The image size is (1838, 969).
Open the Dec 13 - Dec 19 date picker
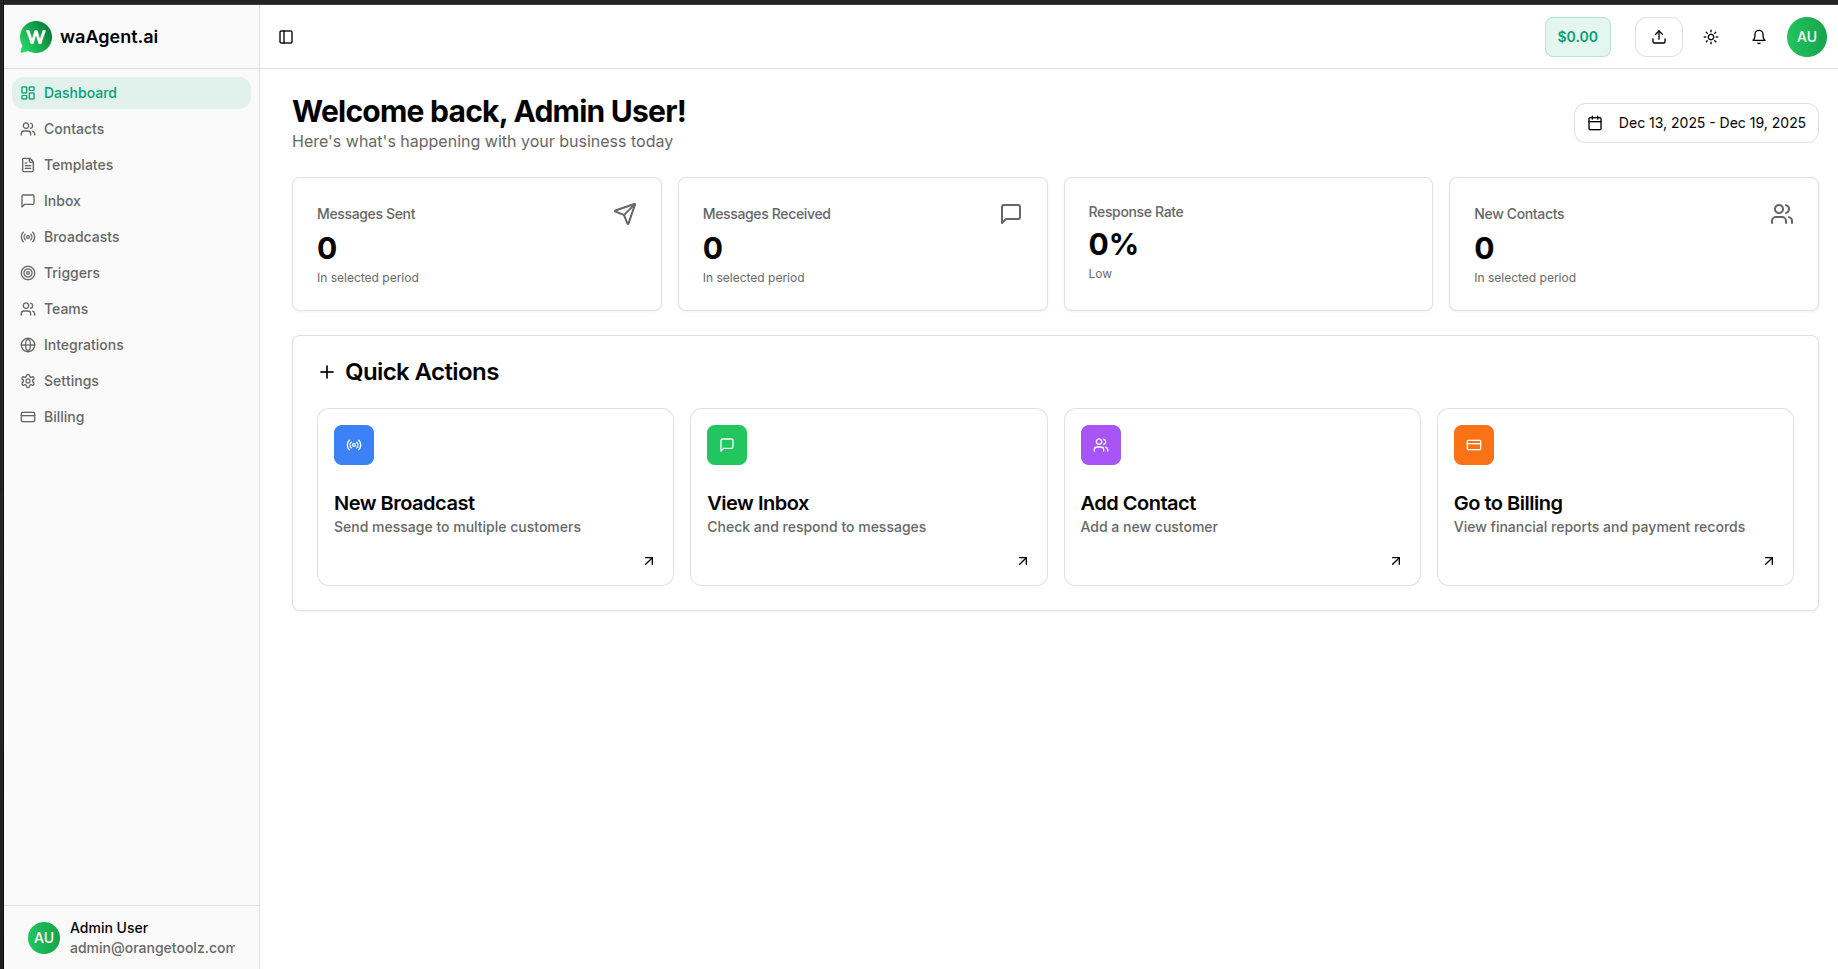[x=1695, y=122]
